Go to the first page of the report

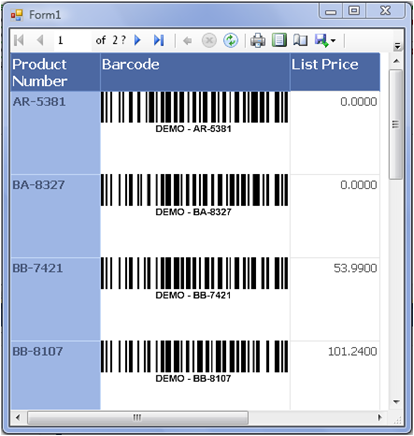[x=19, y=40]
